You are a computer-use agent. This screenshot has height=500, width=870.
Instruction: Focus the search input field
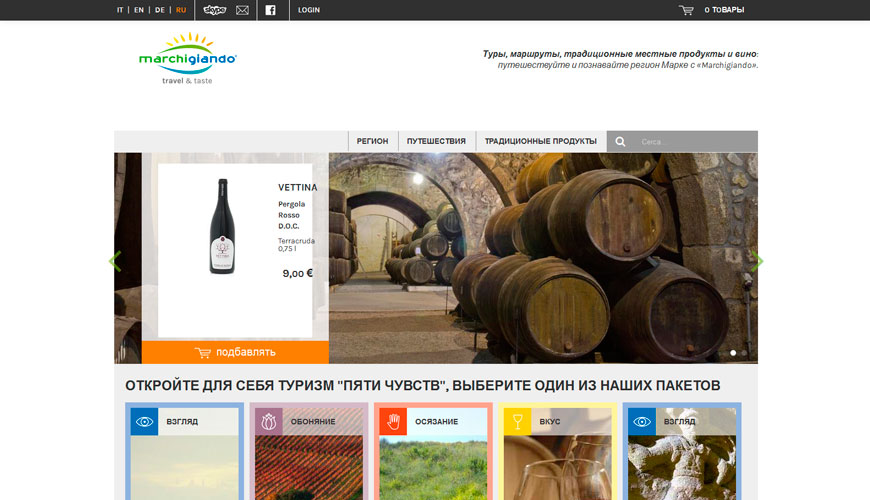(695, 142)
